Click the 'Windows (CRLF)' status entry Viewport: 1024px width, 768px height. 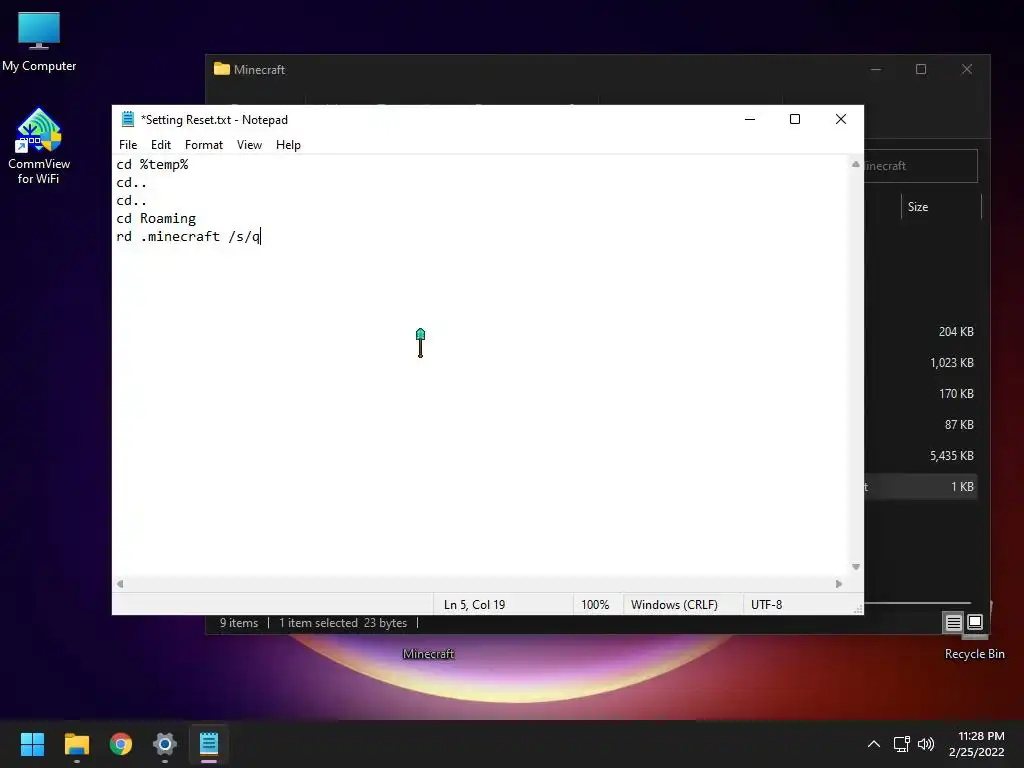click(x=674, y=605)
